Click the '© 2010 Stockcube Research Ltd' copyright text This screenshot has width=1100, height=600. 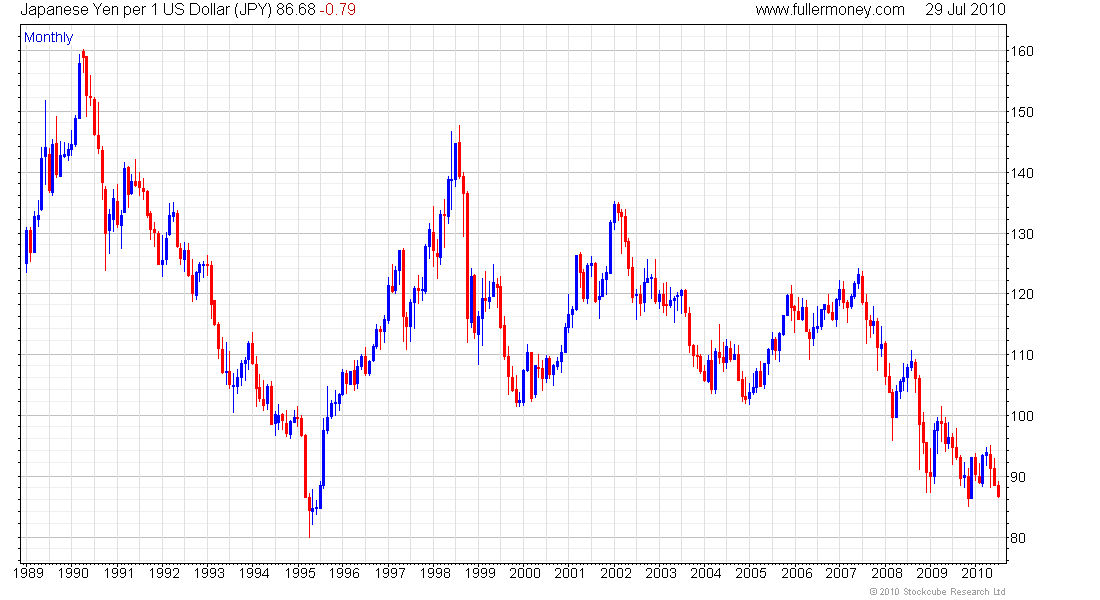937,592
